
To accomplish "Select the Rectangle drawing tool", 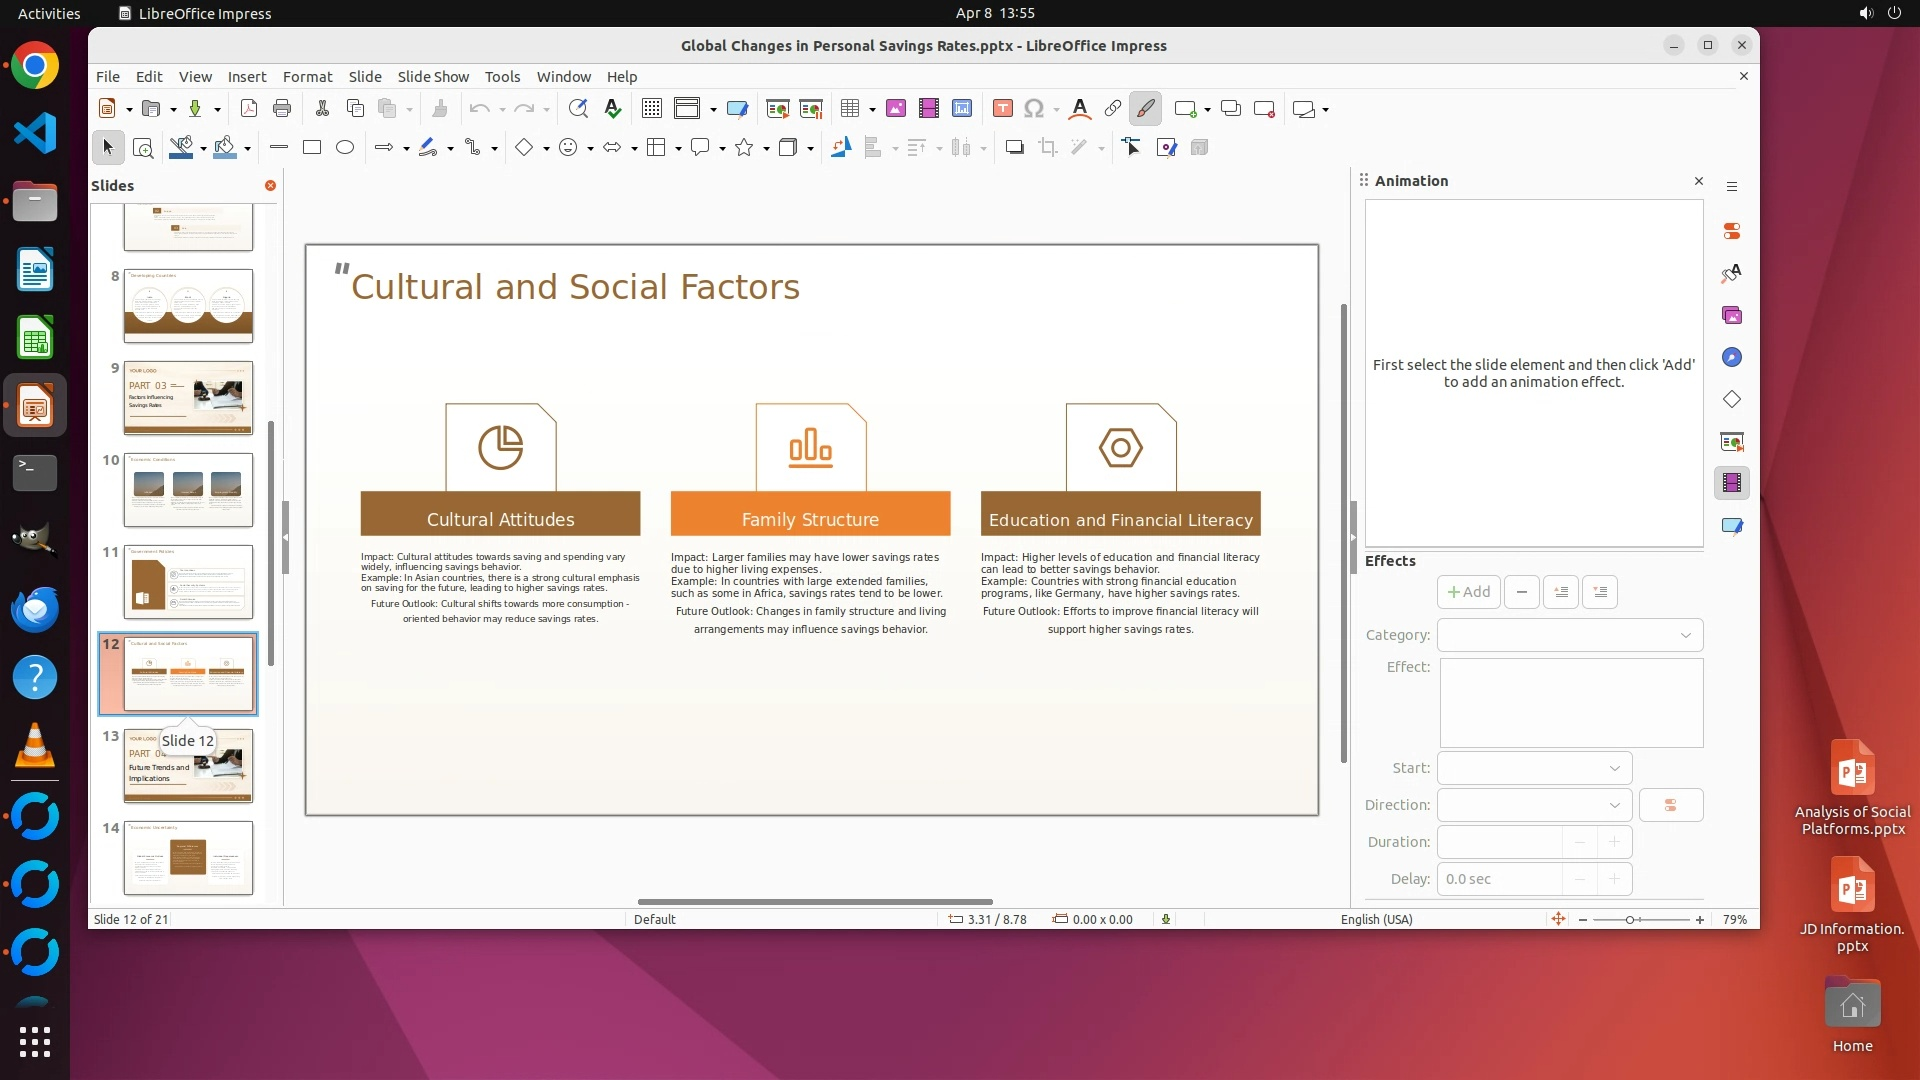I will (312, 148).
